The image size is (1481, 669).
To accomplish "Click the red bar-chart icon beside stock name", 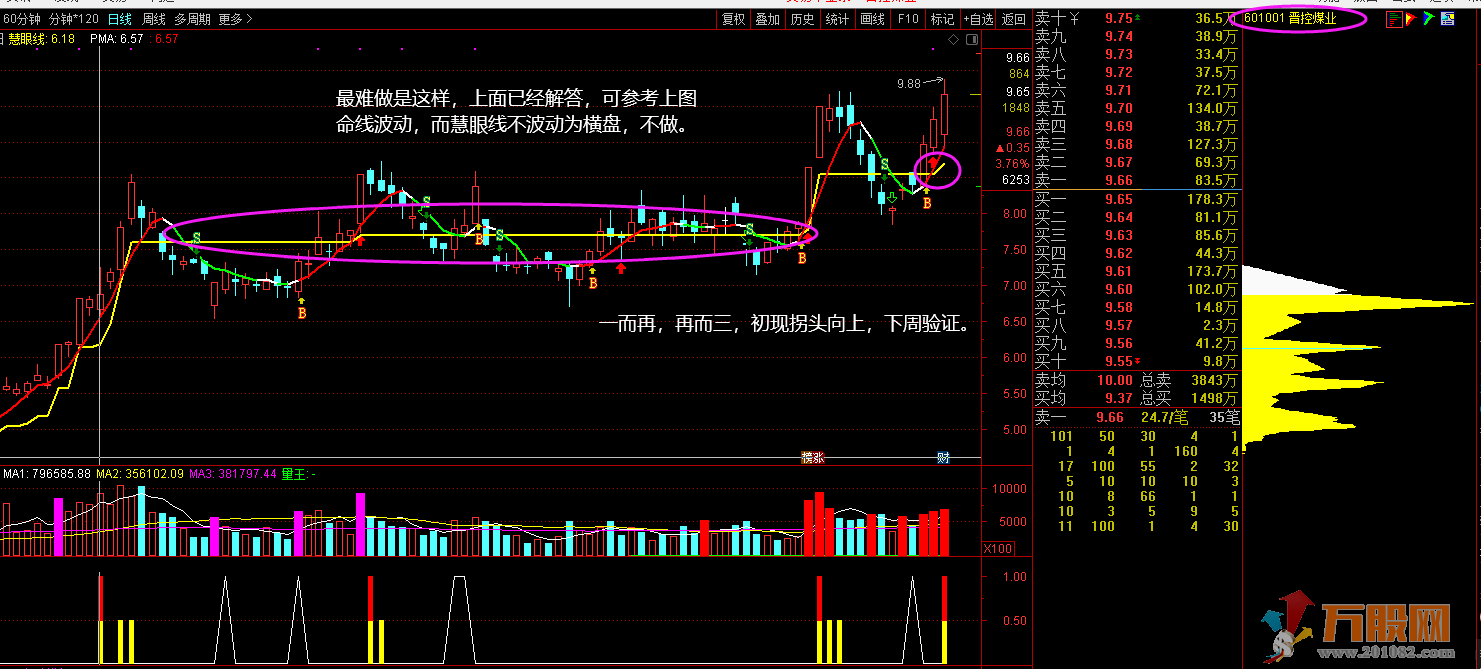I will pyautogui.click(x=1393, y=19).
